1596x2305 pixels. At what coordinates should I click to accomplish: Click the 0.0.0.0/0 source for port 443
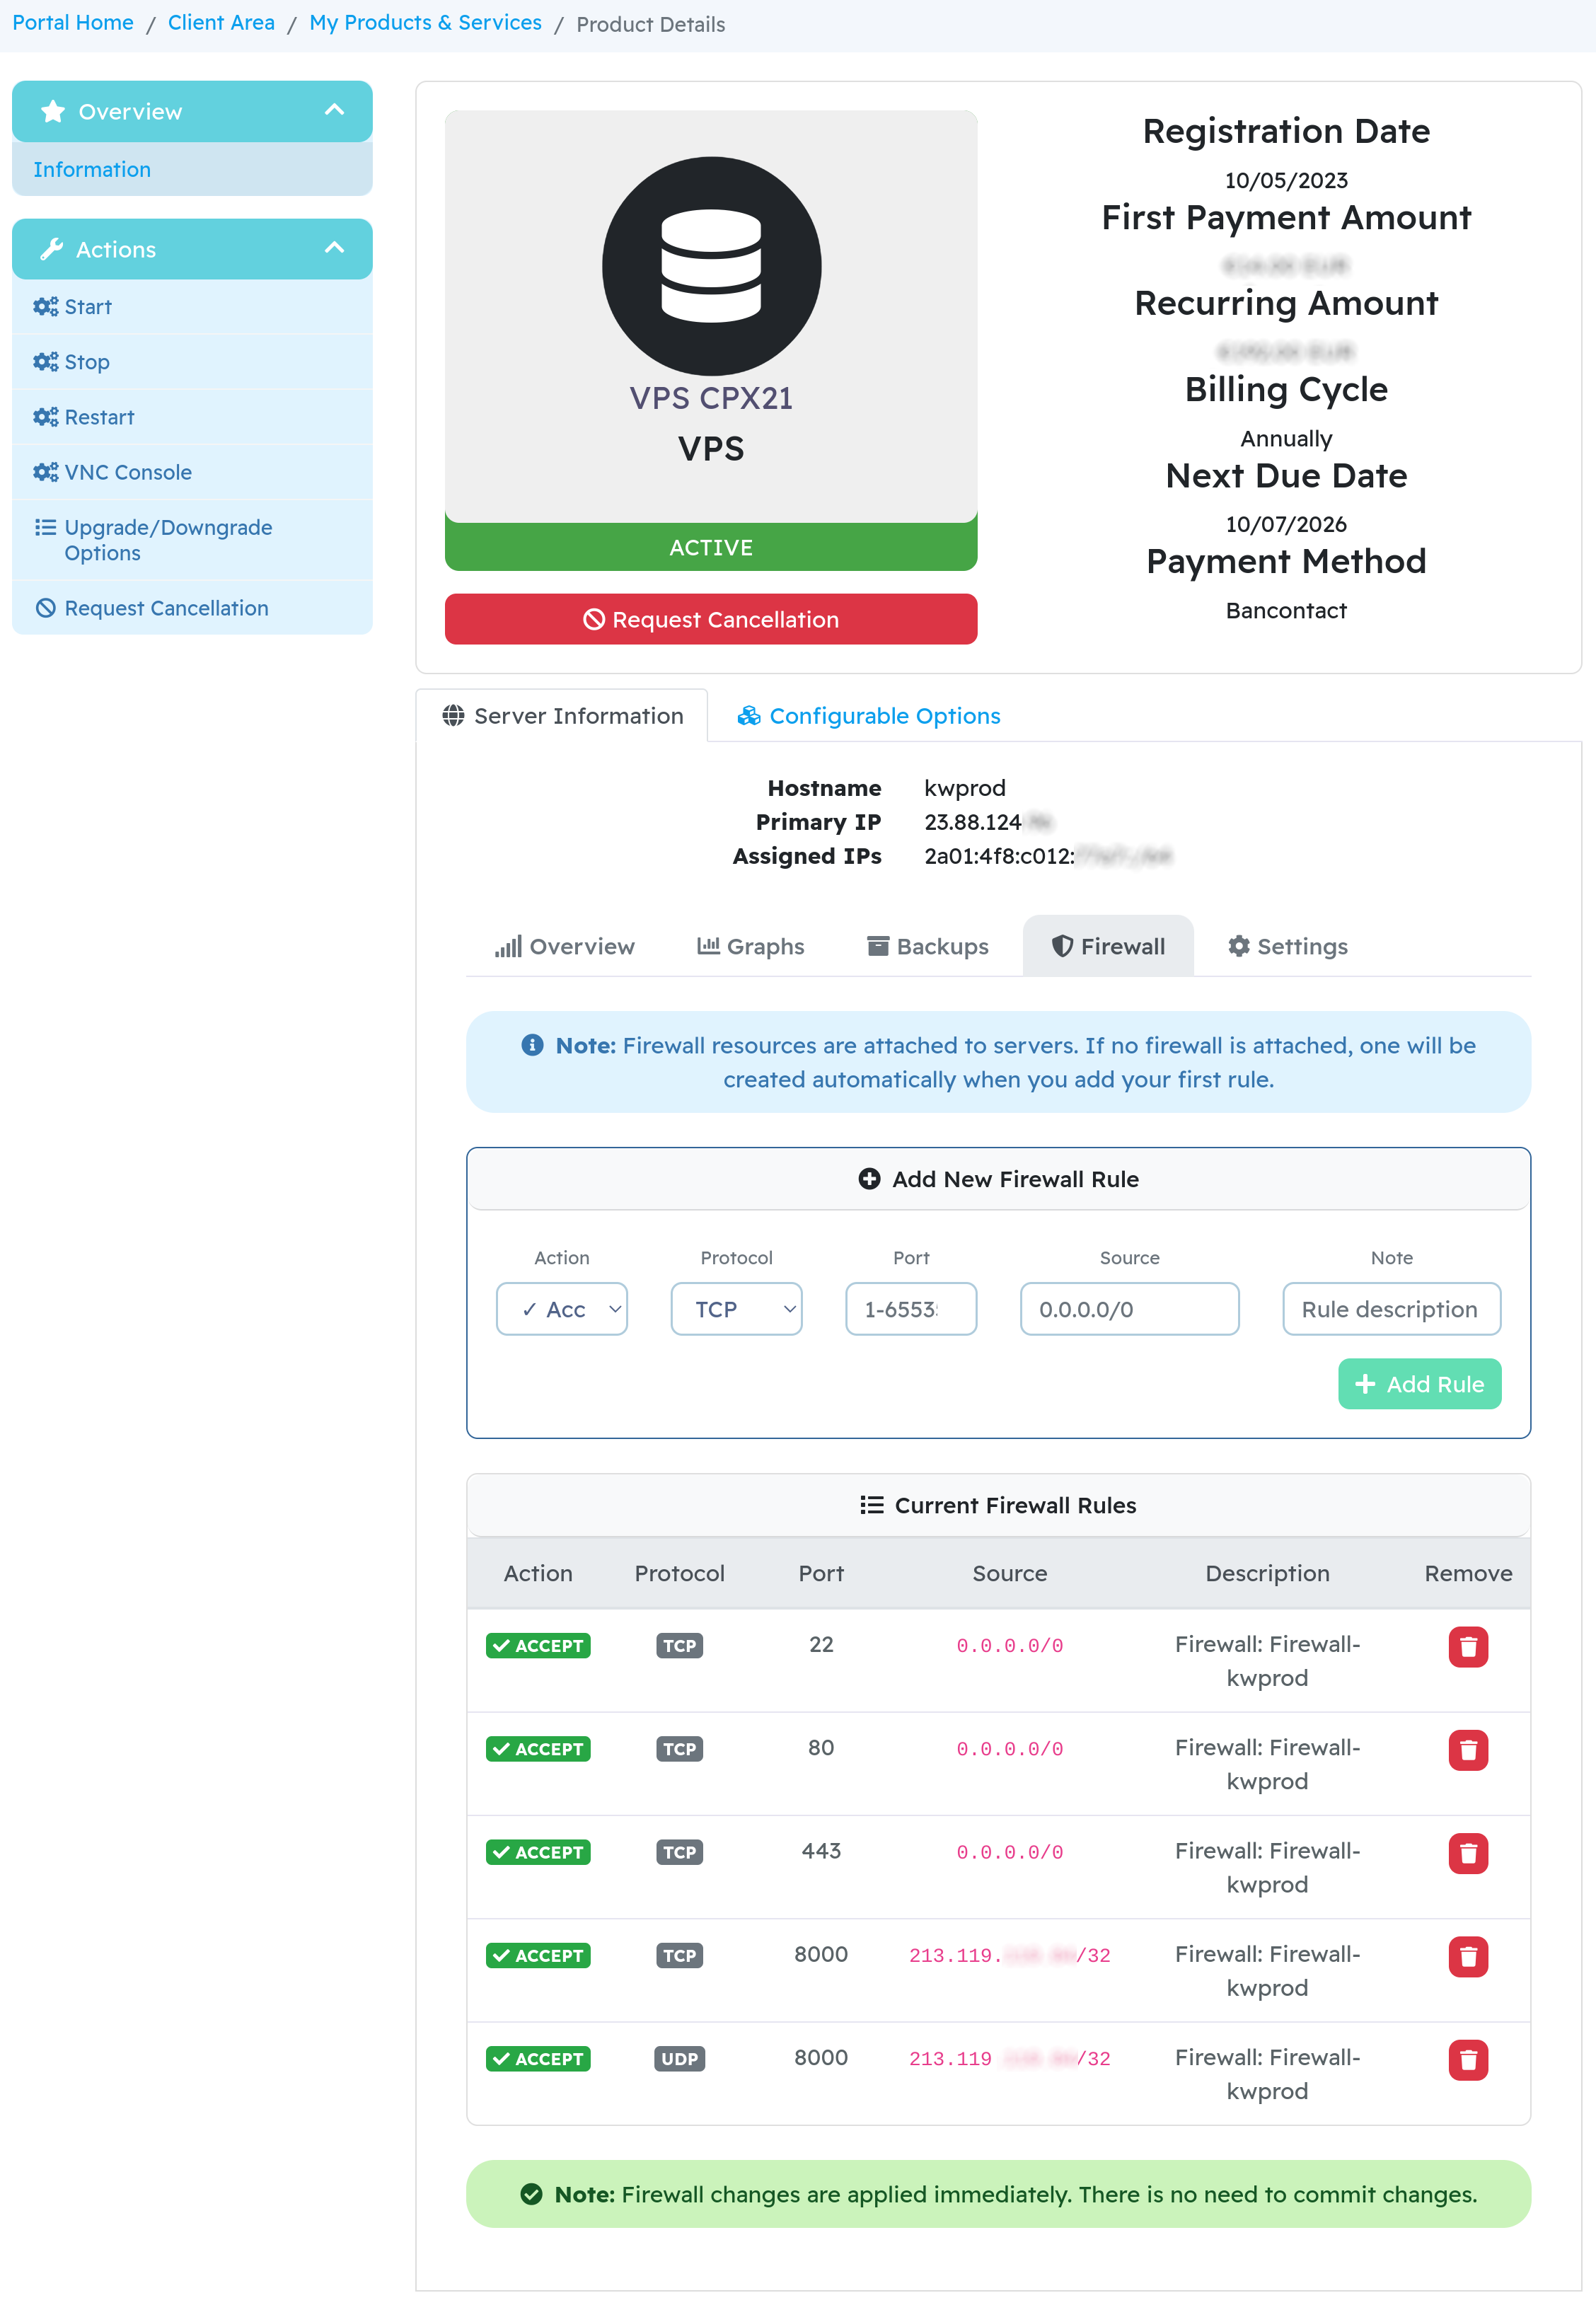1009,1852
